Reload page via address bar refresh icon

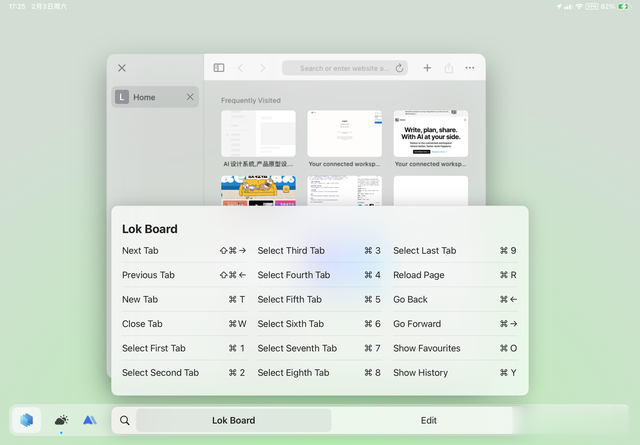point(399,68)
